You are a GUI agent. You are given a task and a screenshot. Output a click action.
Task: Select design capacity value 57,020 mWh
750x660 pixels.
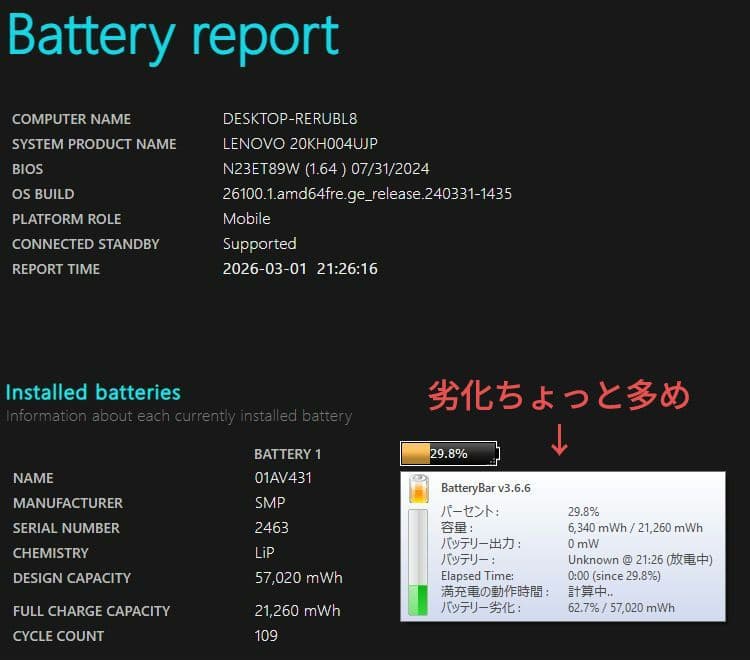[298, 578]
